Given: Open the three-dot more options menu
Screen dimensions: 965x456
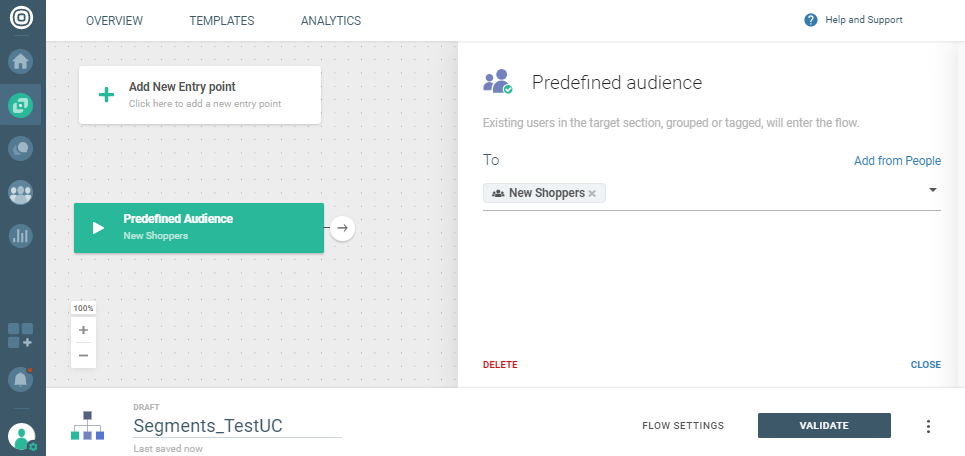Looking at the screenshot, I should tap(928, 426).
